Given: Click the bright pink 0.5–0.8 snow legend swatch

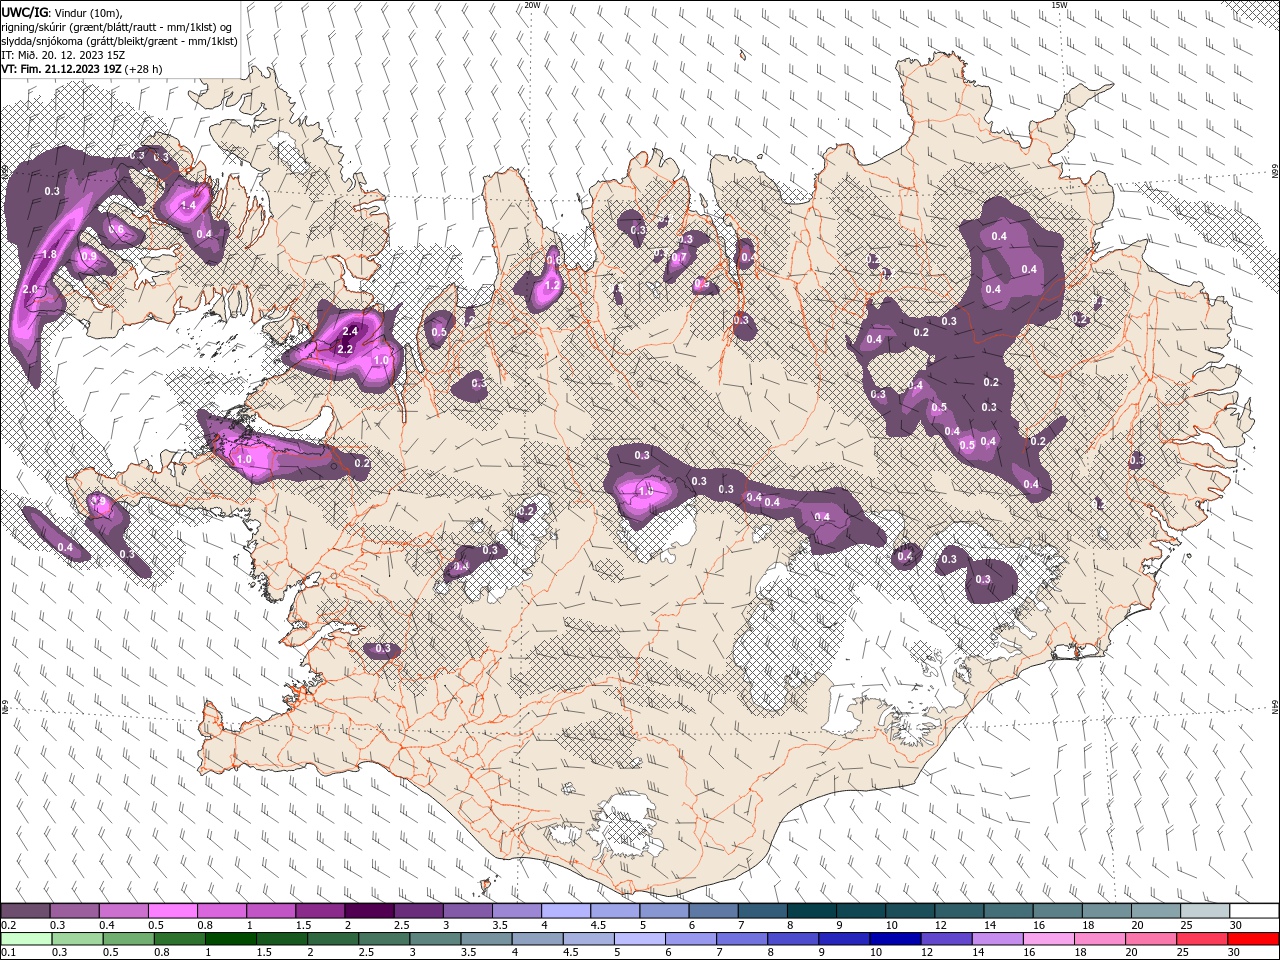Looking at the screenshot, I should [x=172, y=911].
